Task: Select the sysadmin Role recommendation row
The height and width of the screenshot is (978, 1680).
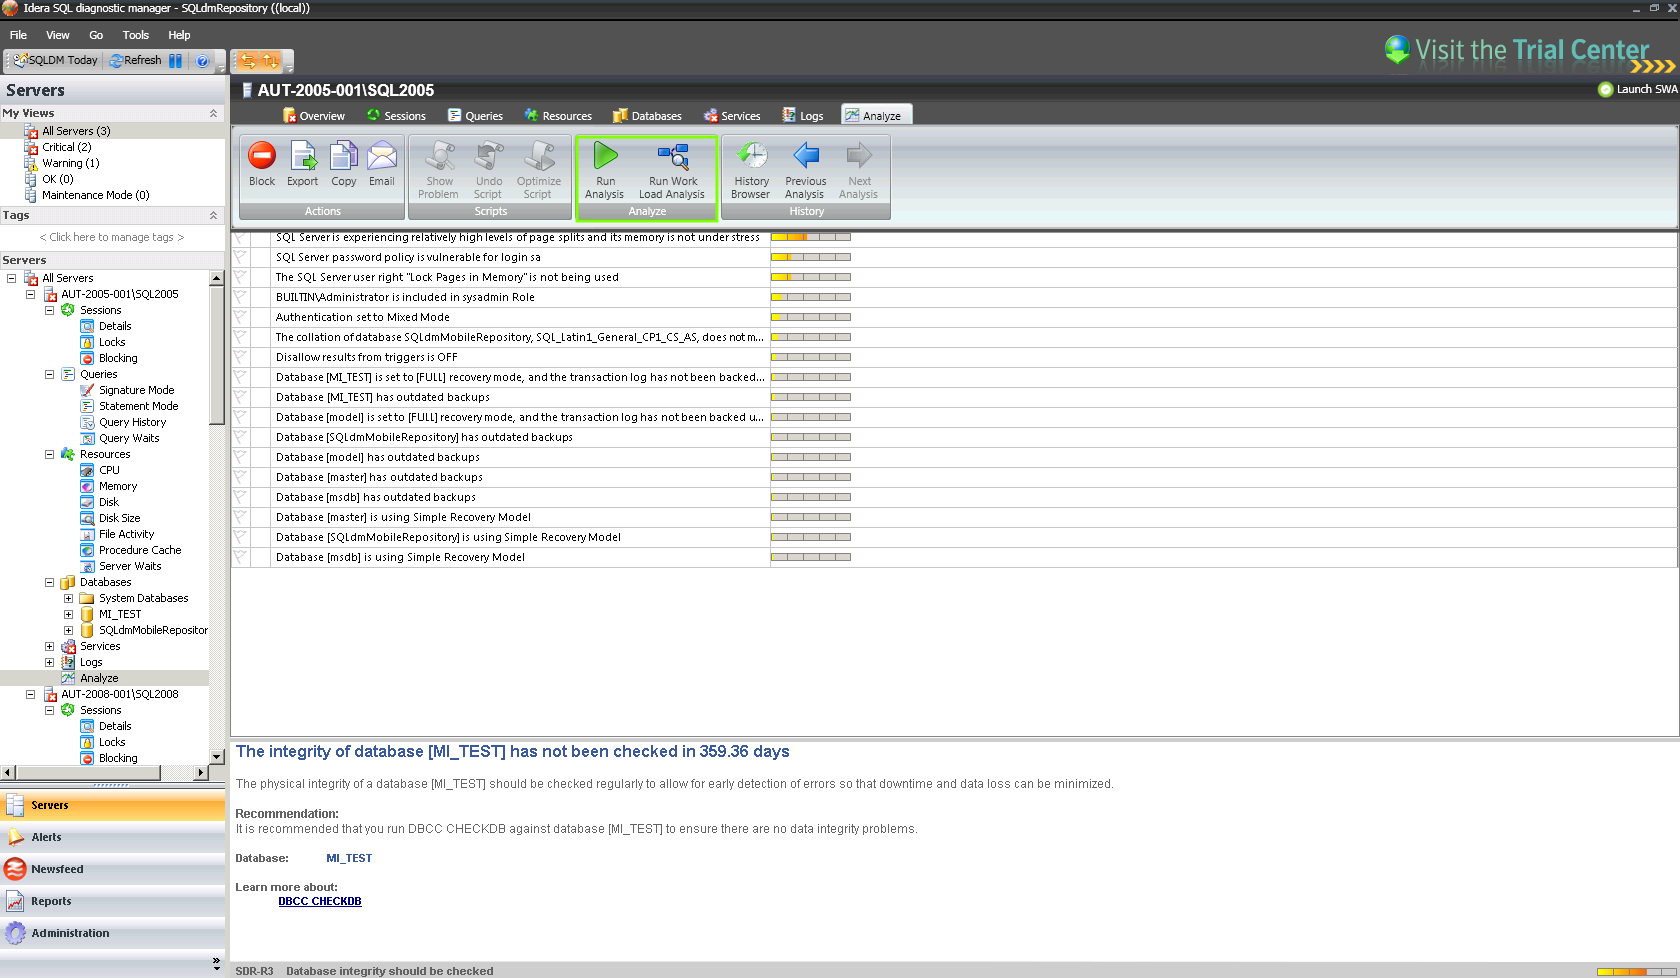Action: point(954,297)
